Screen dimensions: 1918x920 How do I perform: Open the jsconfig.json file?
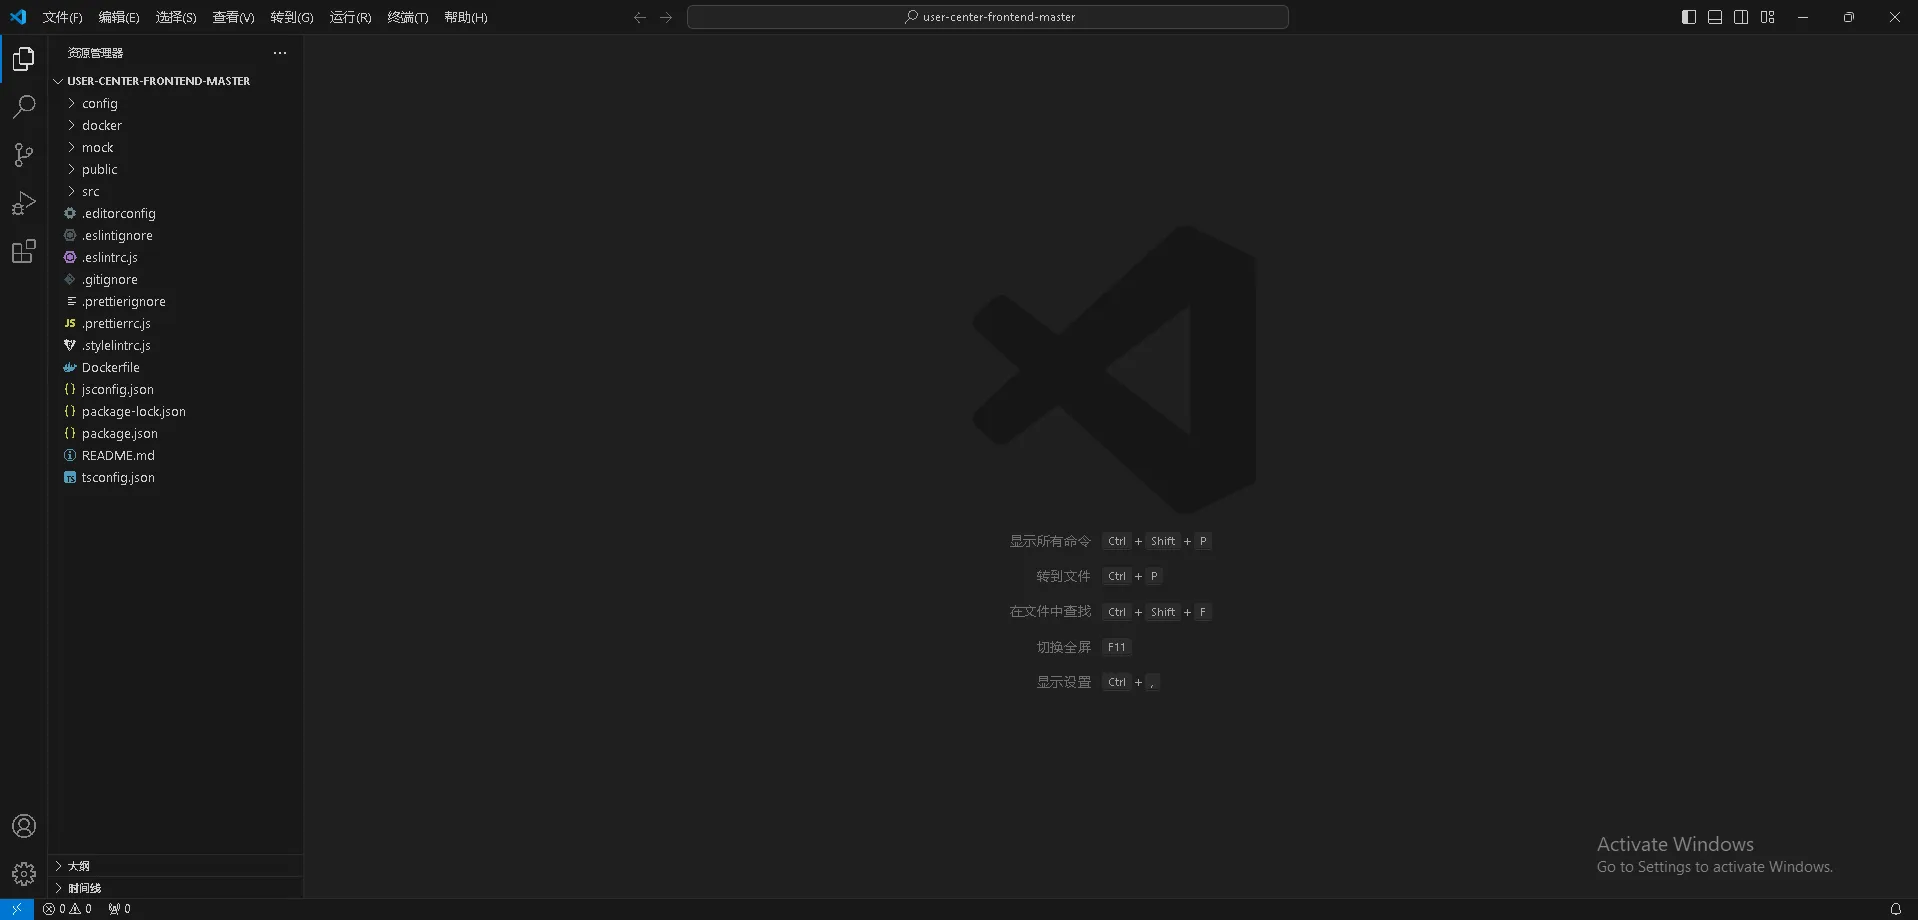[x=176, y=389]
